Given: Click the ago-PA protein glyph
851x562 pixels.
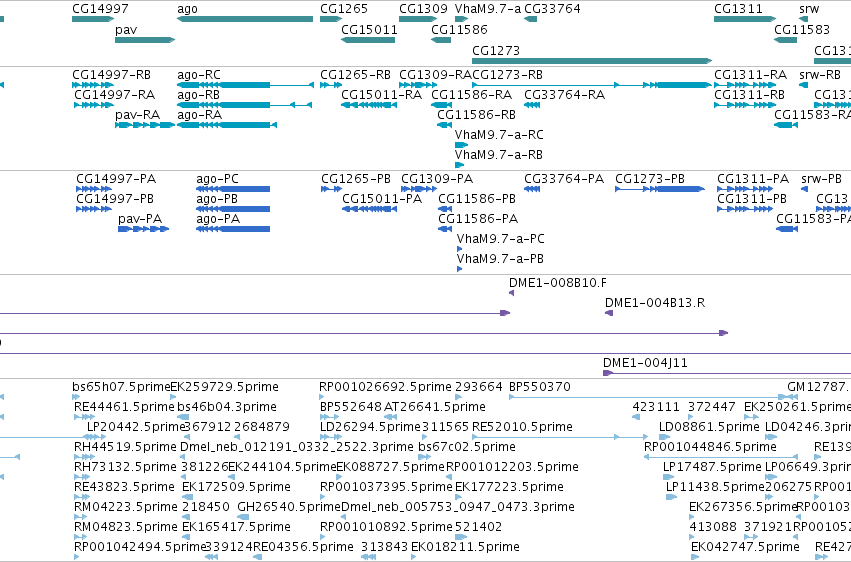Looking at the screenshot, I should [233, 229].
